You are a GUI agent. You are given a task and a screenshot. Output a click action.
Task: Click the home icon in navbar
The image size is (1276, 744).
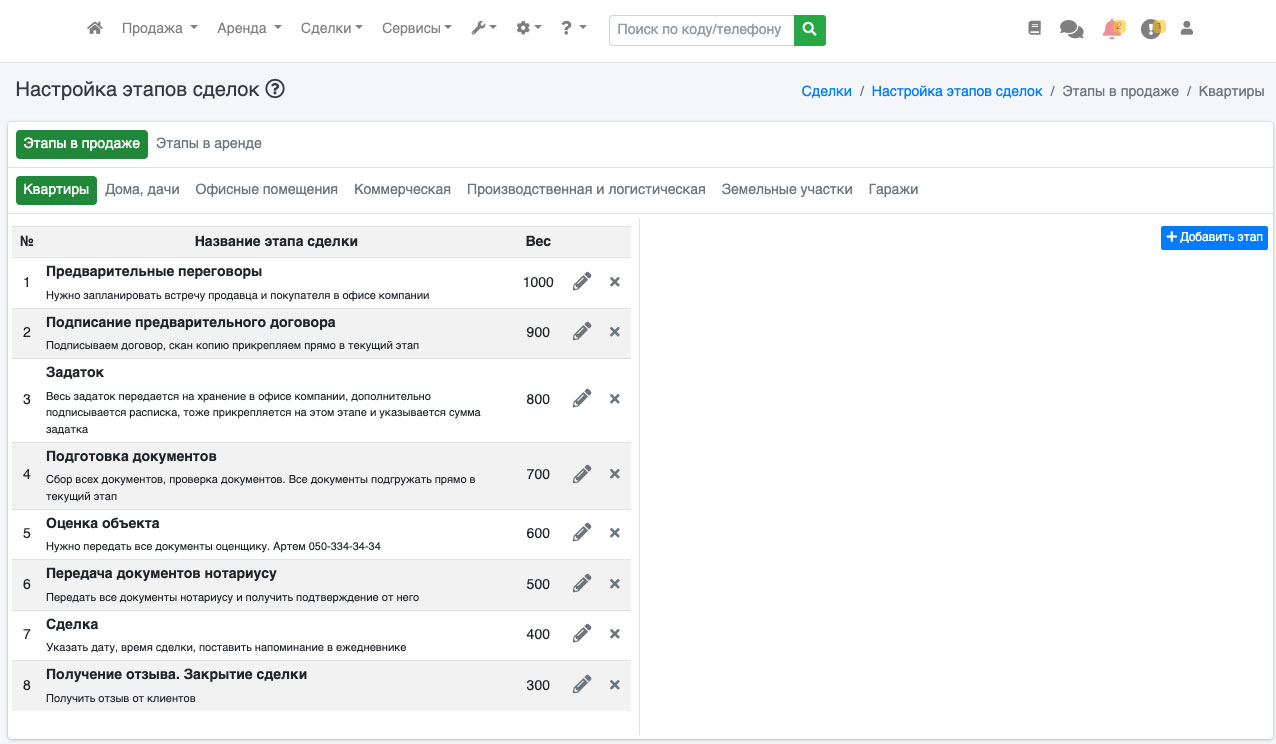95,29
